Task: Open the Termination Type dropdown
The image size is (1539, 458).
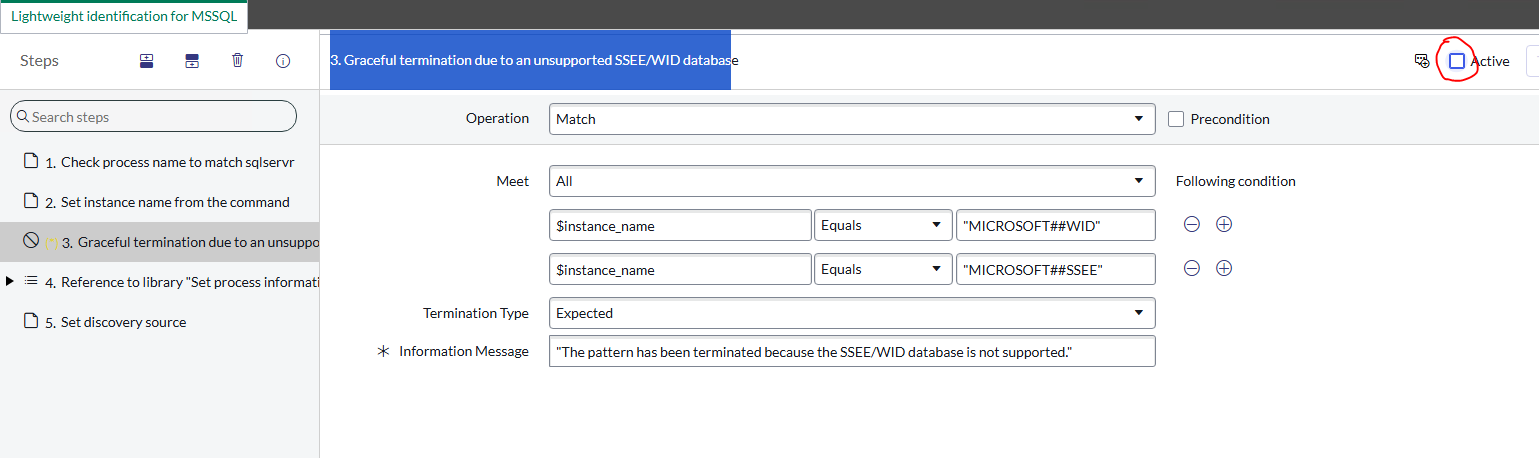Action: tap(852, 313)
